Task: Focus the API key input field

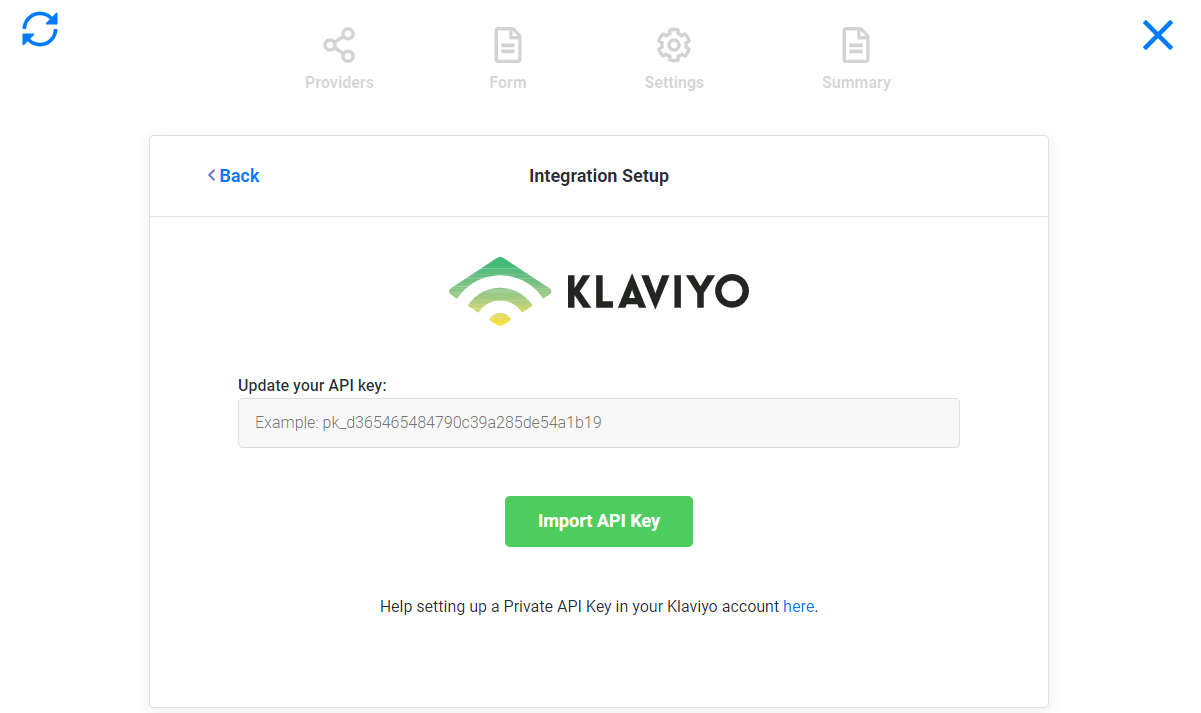Action: (x=598, y=422)
